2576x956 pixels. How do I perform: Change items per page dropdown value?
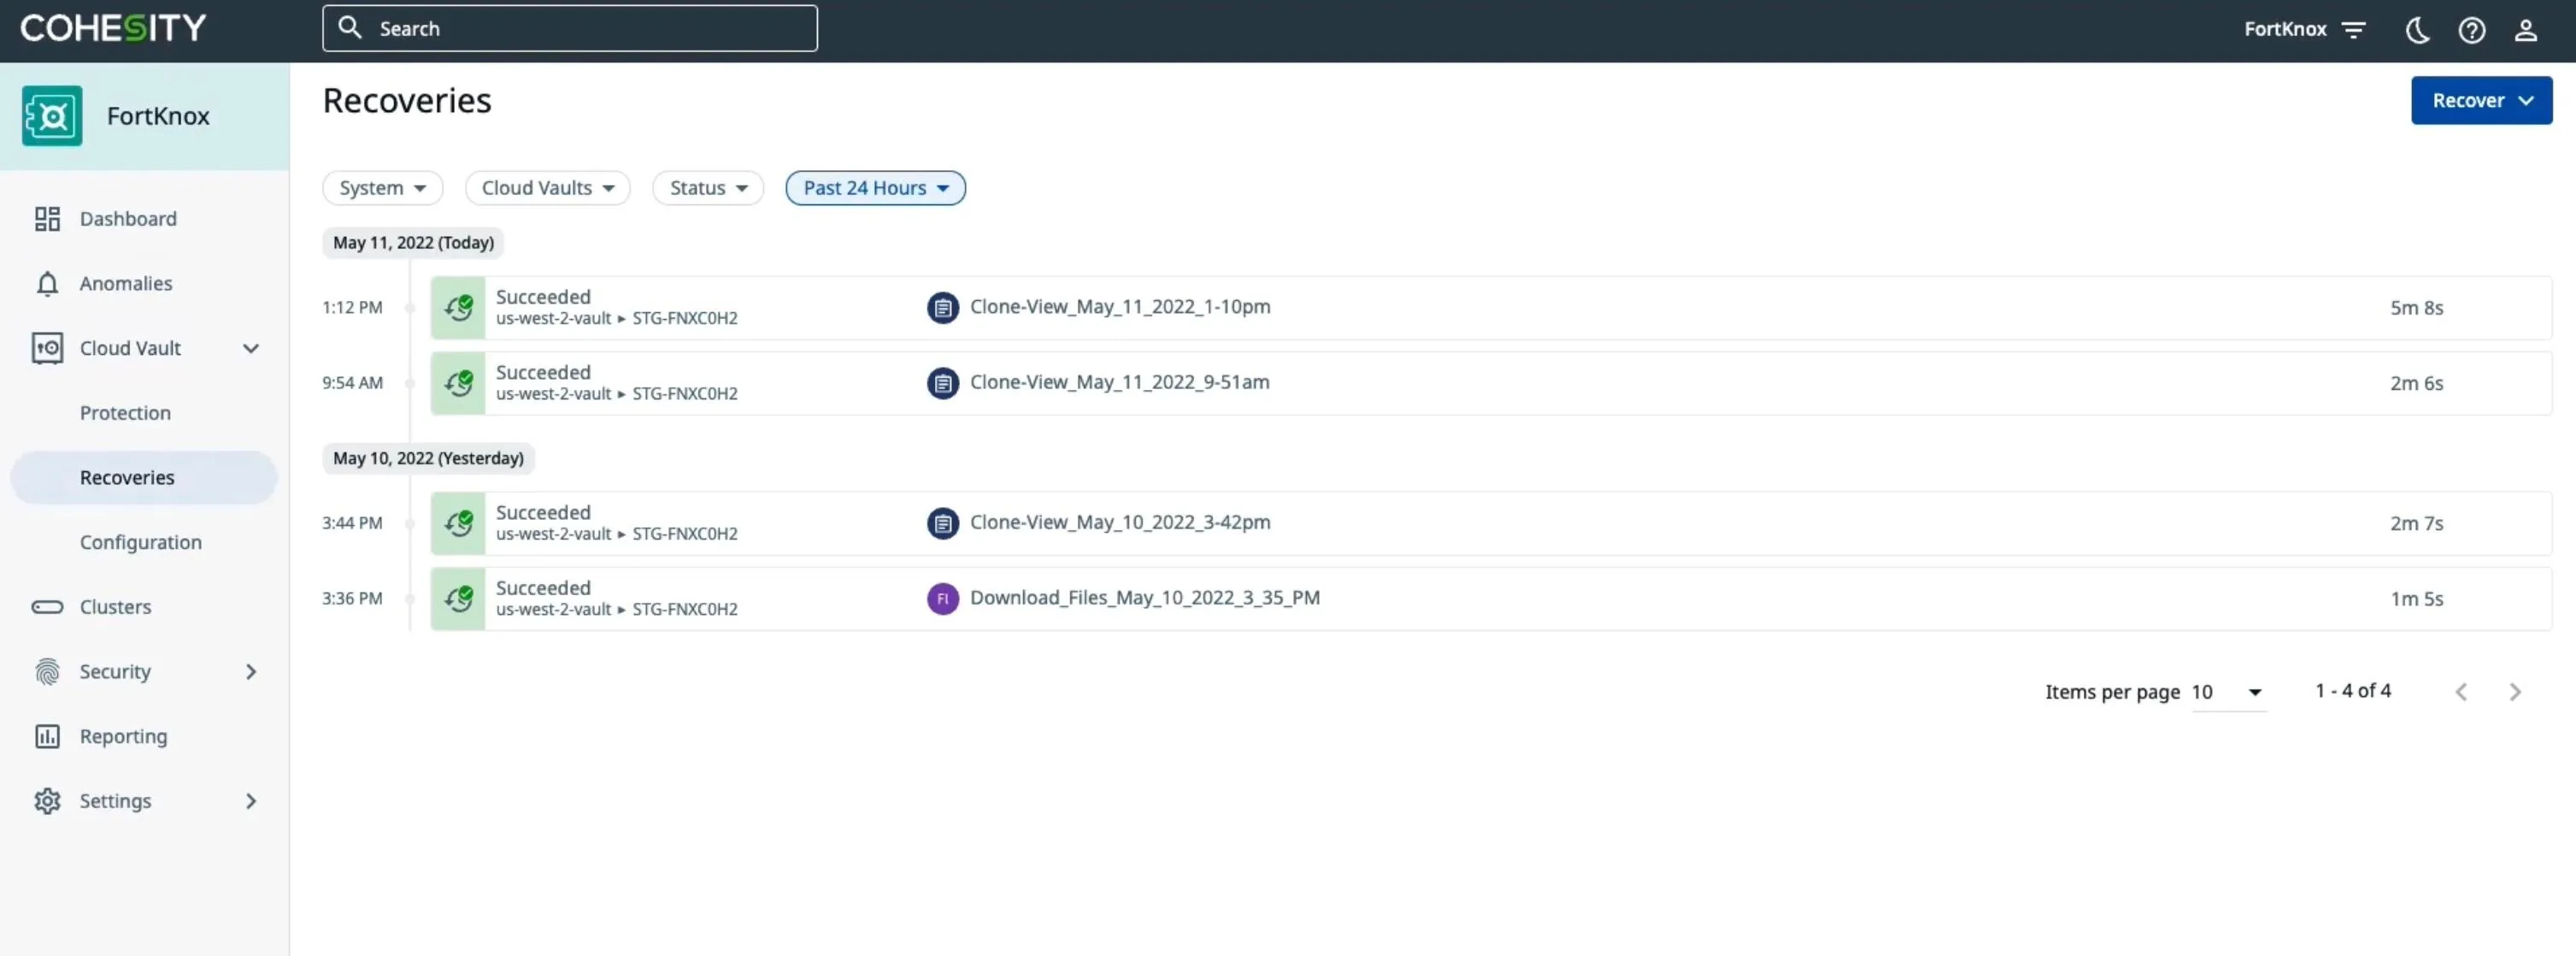(x=2228, y=692)
